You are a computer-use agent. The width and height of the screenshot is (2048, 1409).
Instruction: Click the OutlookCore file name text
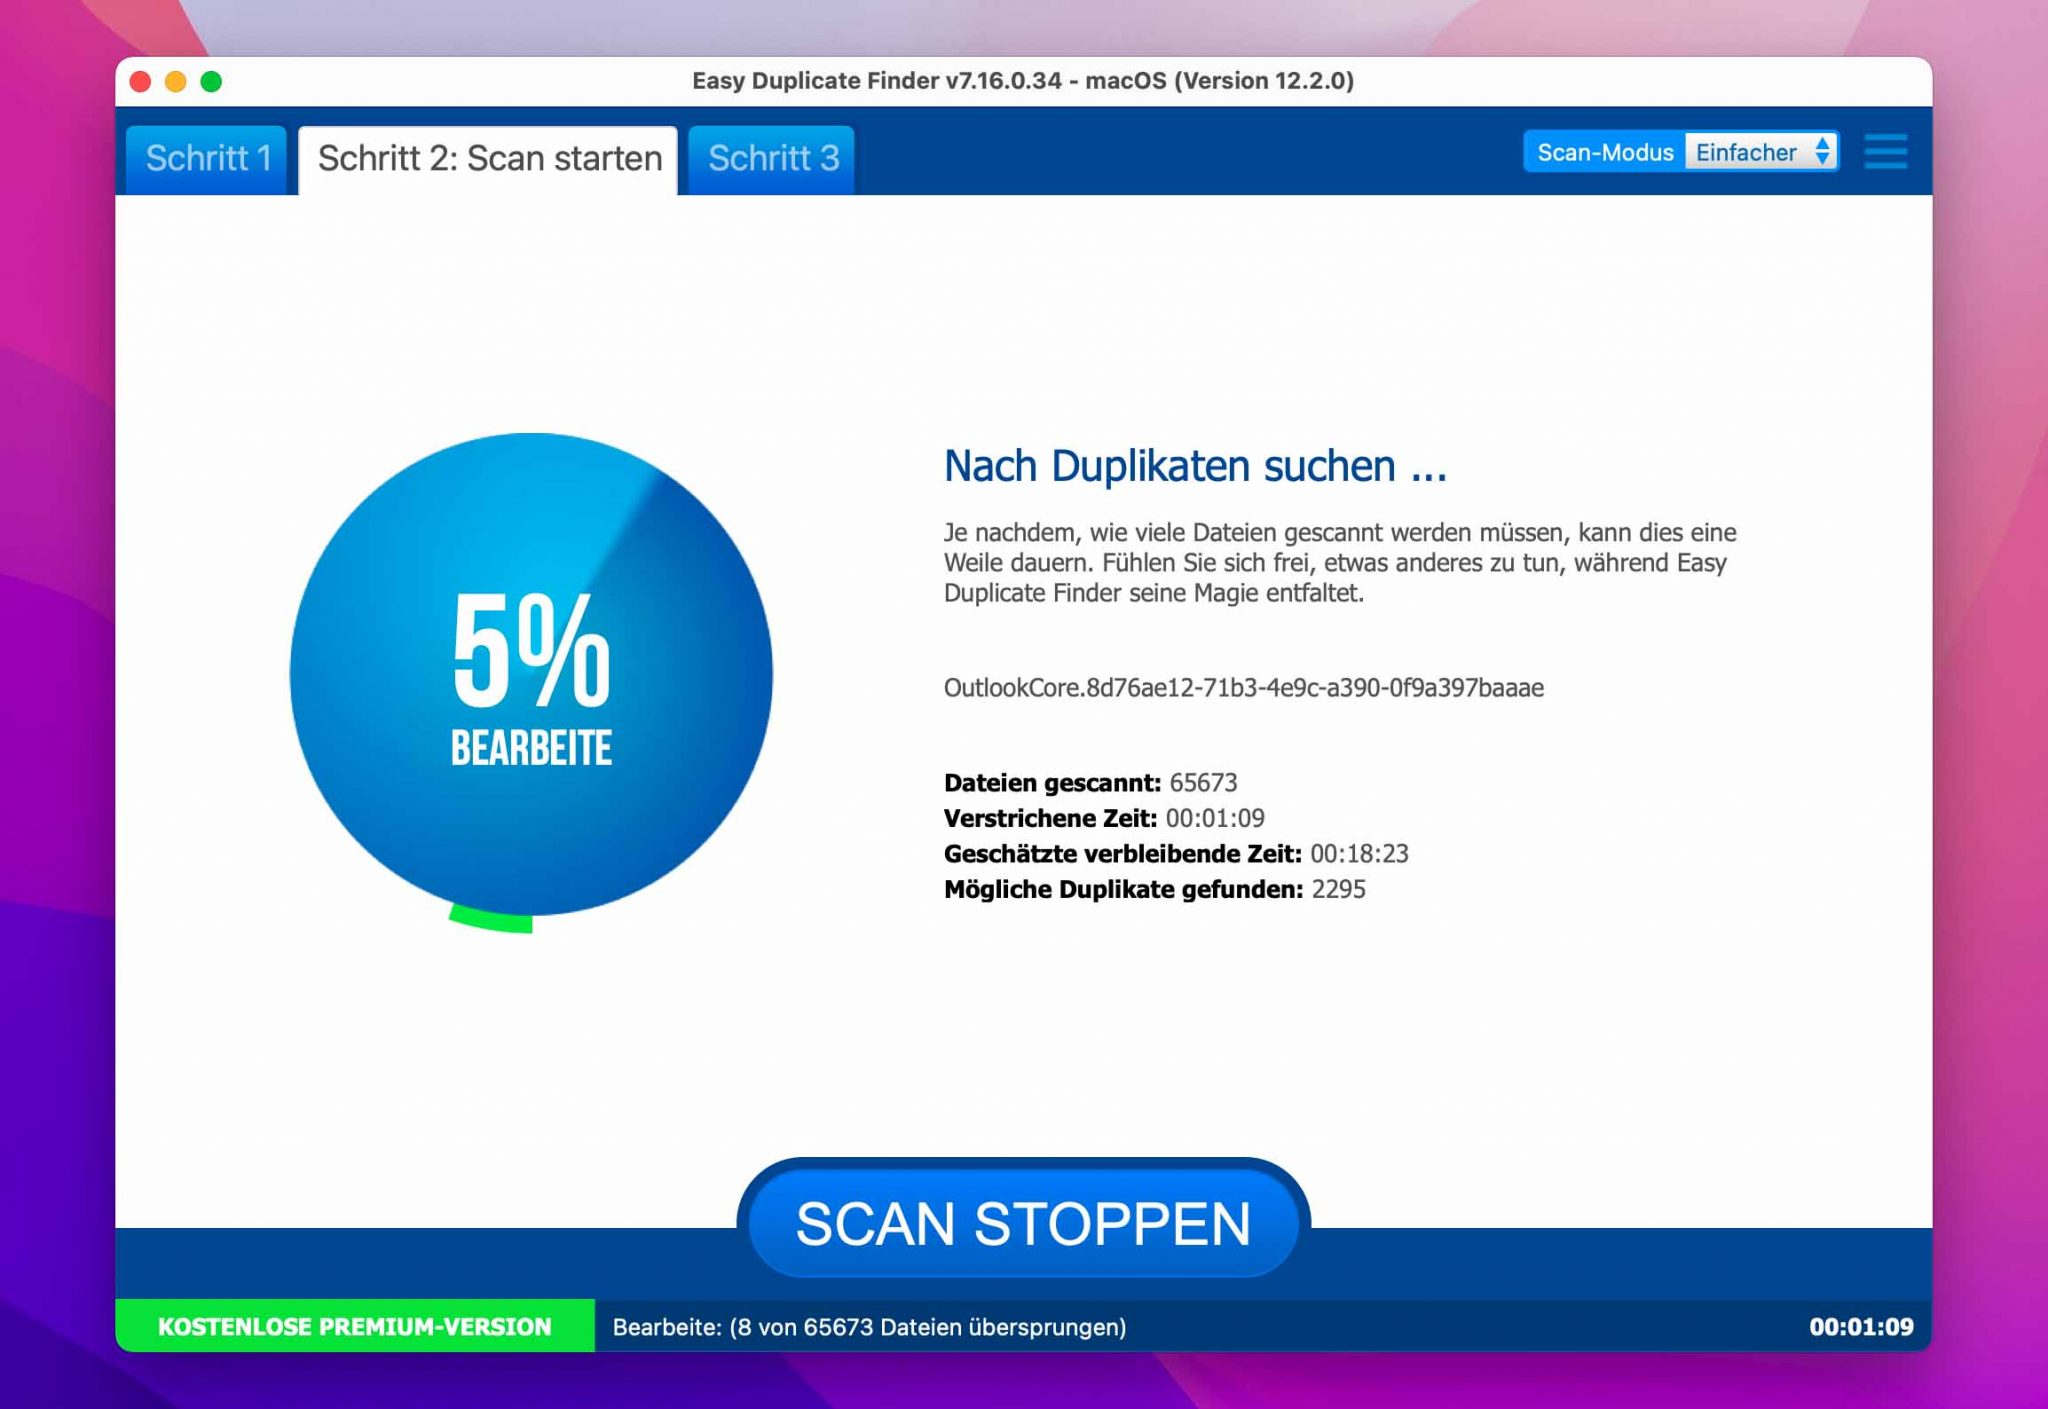click(x=1244, y=688)
